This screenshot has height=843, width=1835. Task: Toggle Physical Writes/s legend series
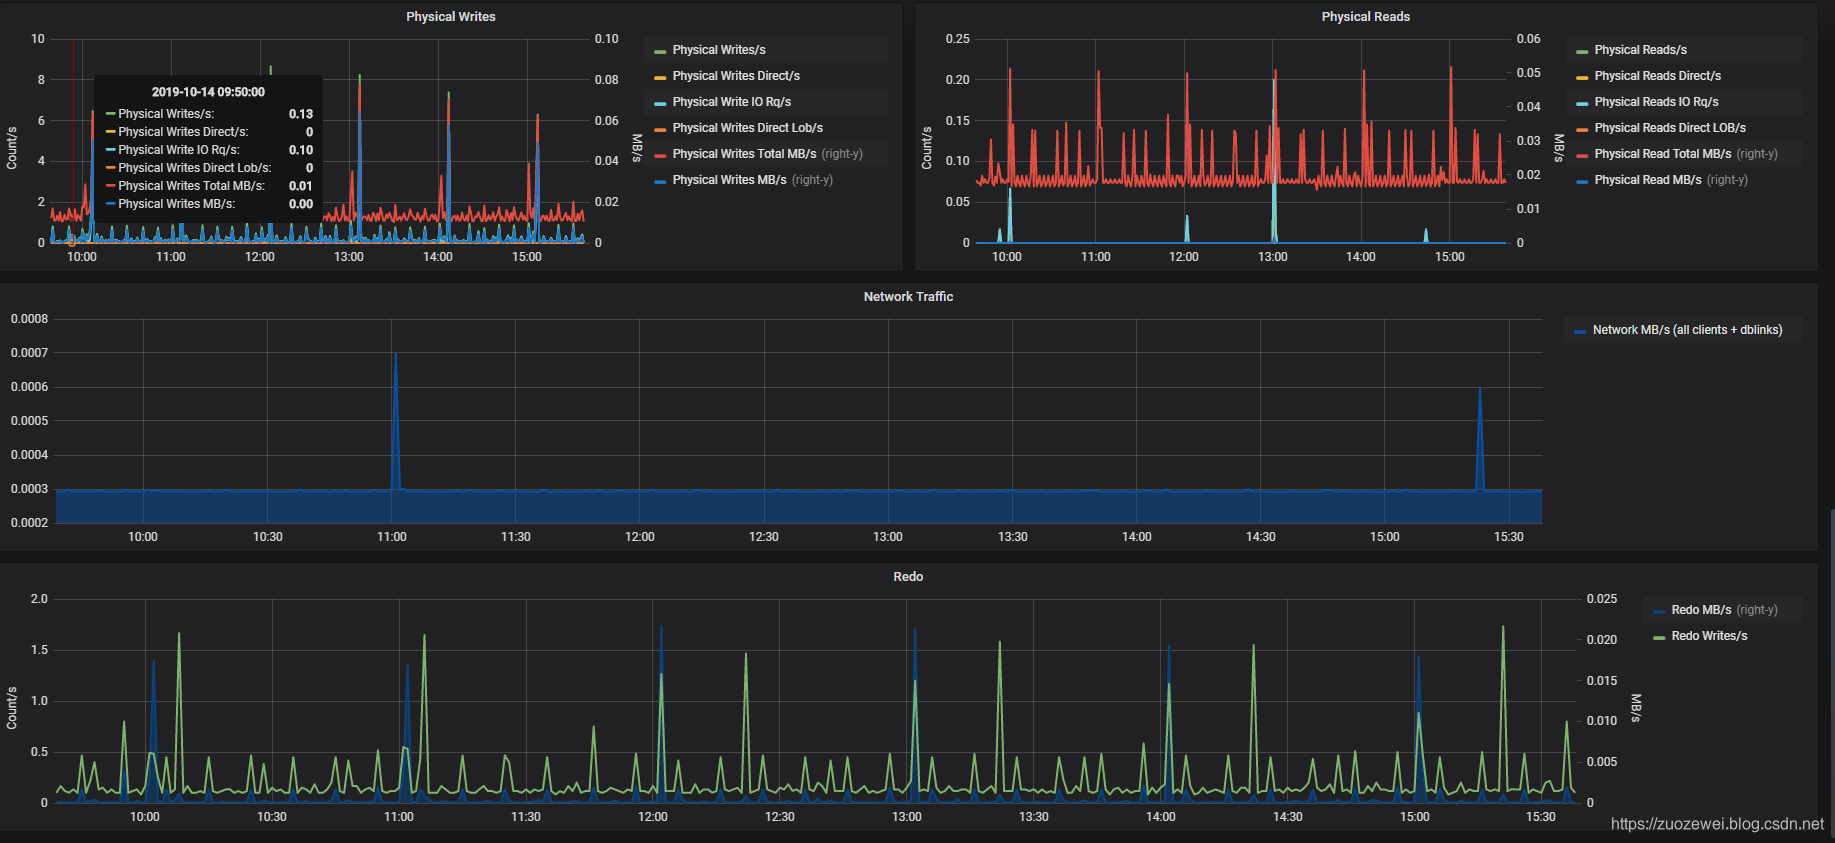pyautogui.click(x=719, y=50)
